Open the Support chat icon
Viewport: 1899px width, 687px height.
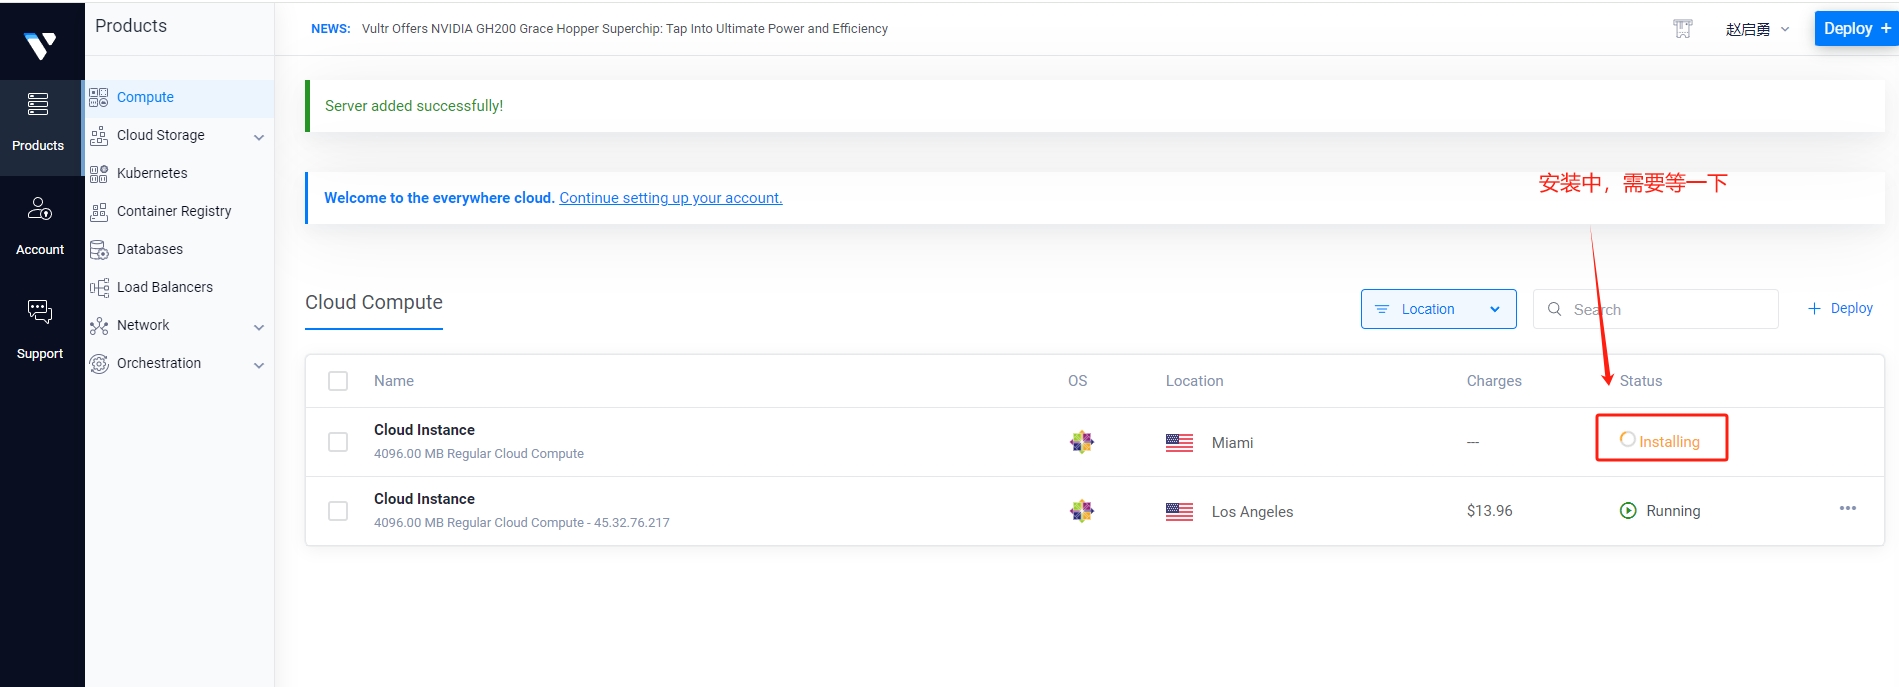(40, 312)
